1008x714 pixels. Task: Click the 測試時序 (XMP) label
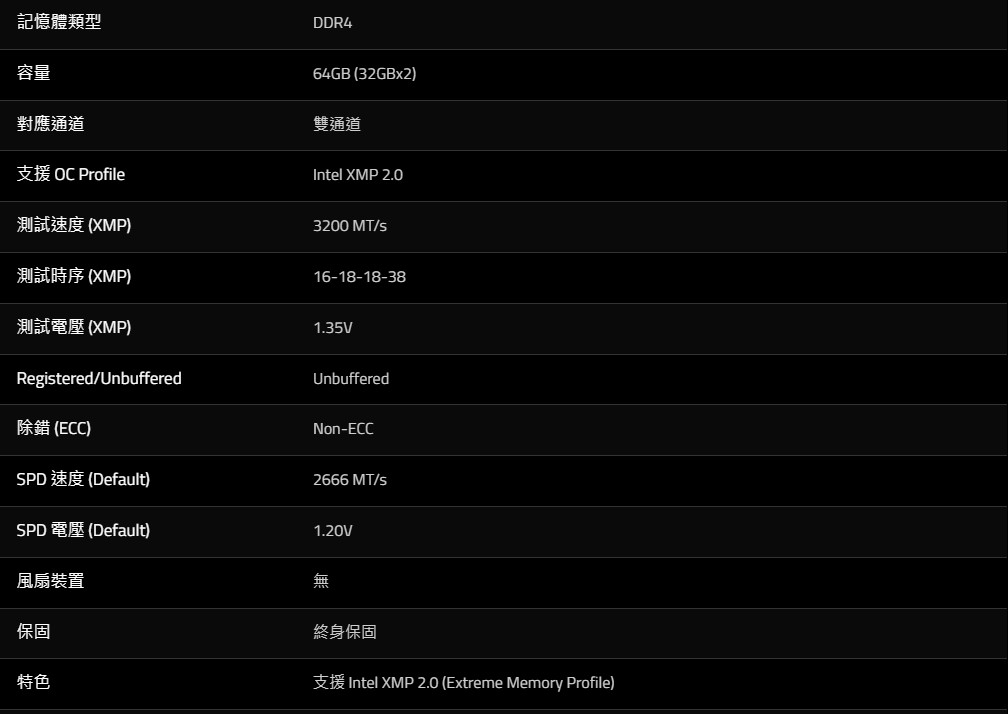(74, 276)
